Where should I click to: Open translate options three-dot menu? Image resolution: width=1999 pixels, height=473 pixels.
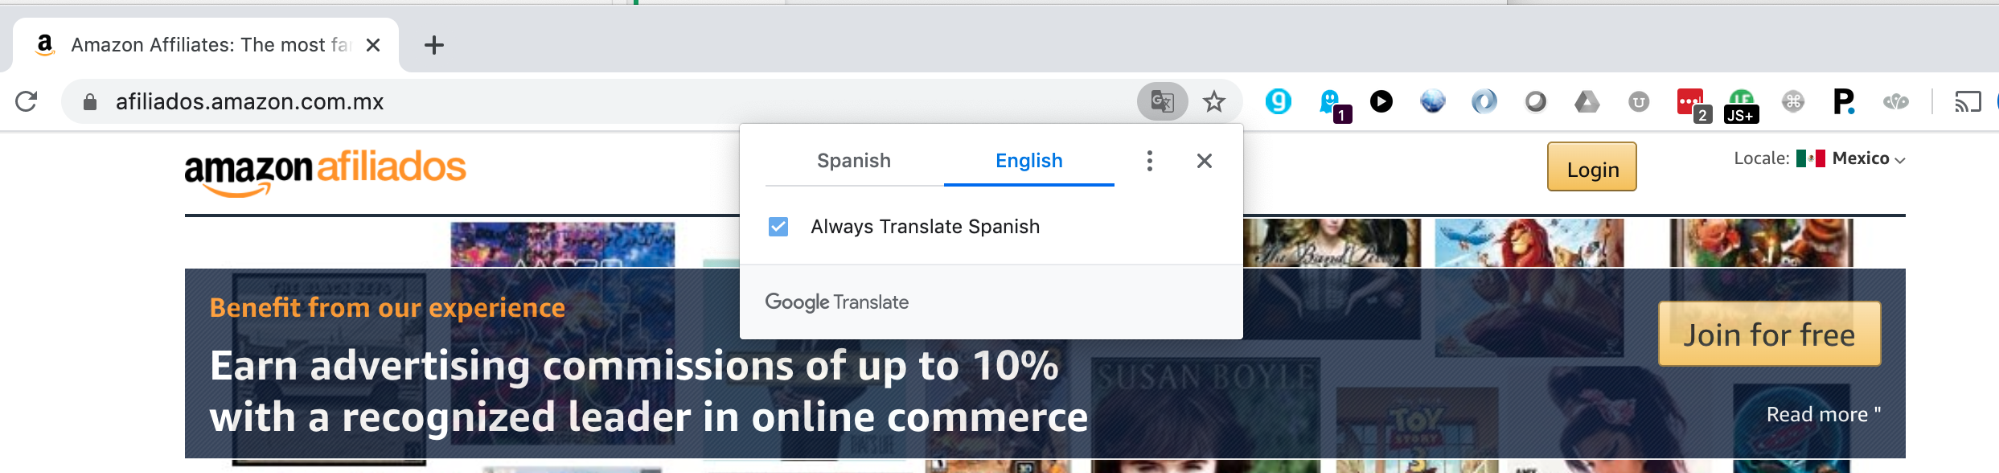[1150, 161]
